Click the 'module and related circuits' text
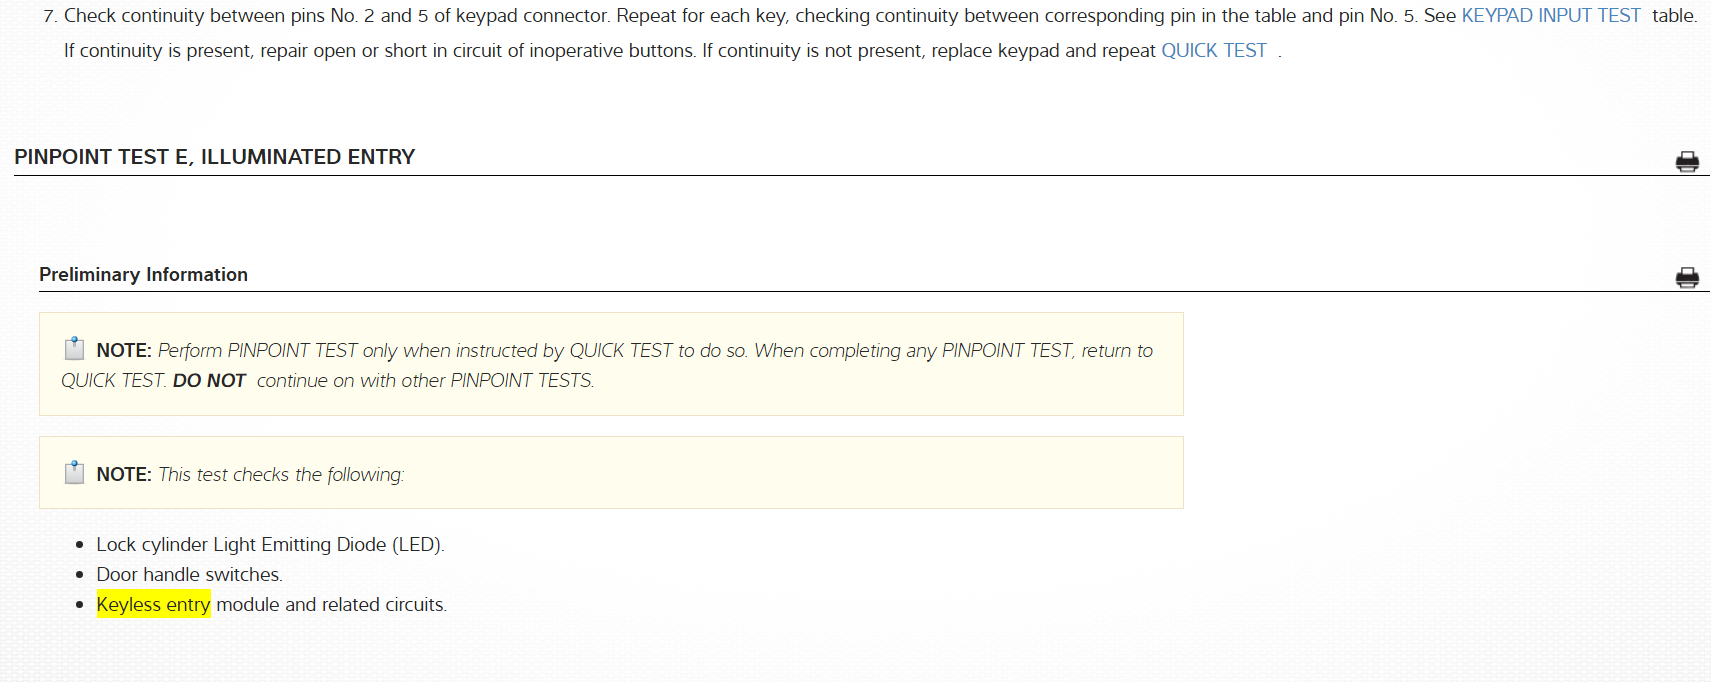The image size is (1711, 682). point(331,605)
